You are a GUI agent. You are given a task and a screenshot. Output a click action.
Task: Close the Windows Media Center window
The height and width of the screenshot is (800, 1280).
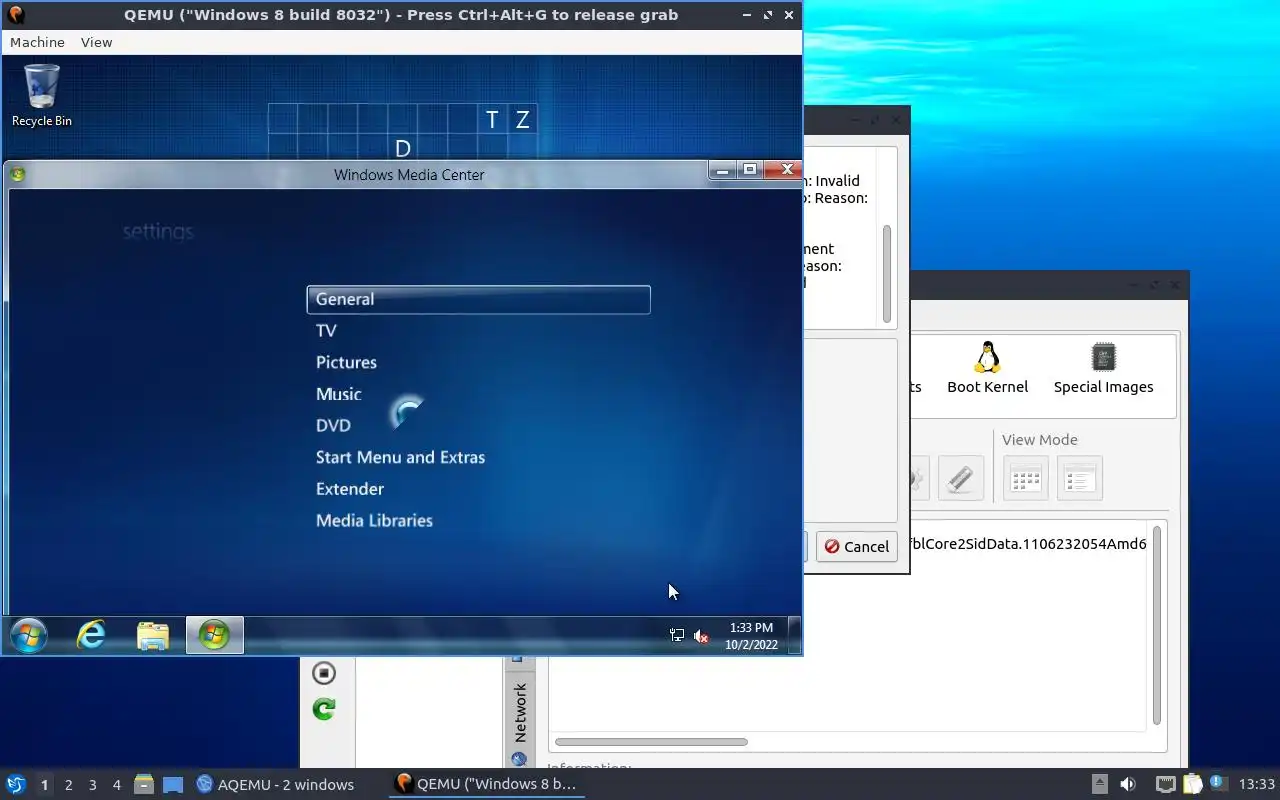click(783, 171)
